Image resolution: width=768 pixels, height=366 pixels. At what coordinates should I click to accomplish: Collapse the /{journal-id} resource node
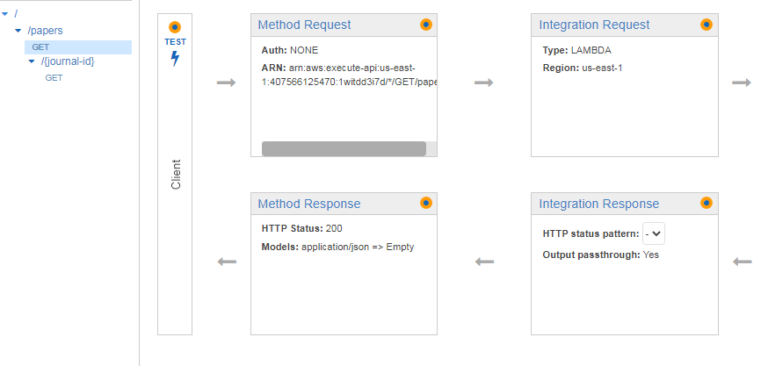(x=32, y=61)
